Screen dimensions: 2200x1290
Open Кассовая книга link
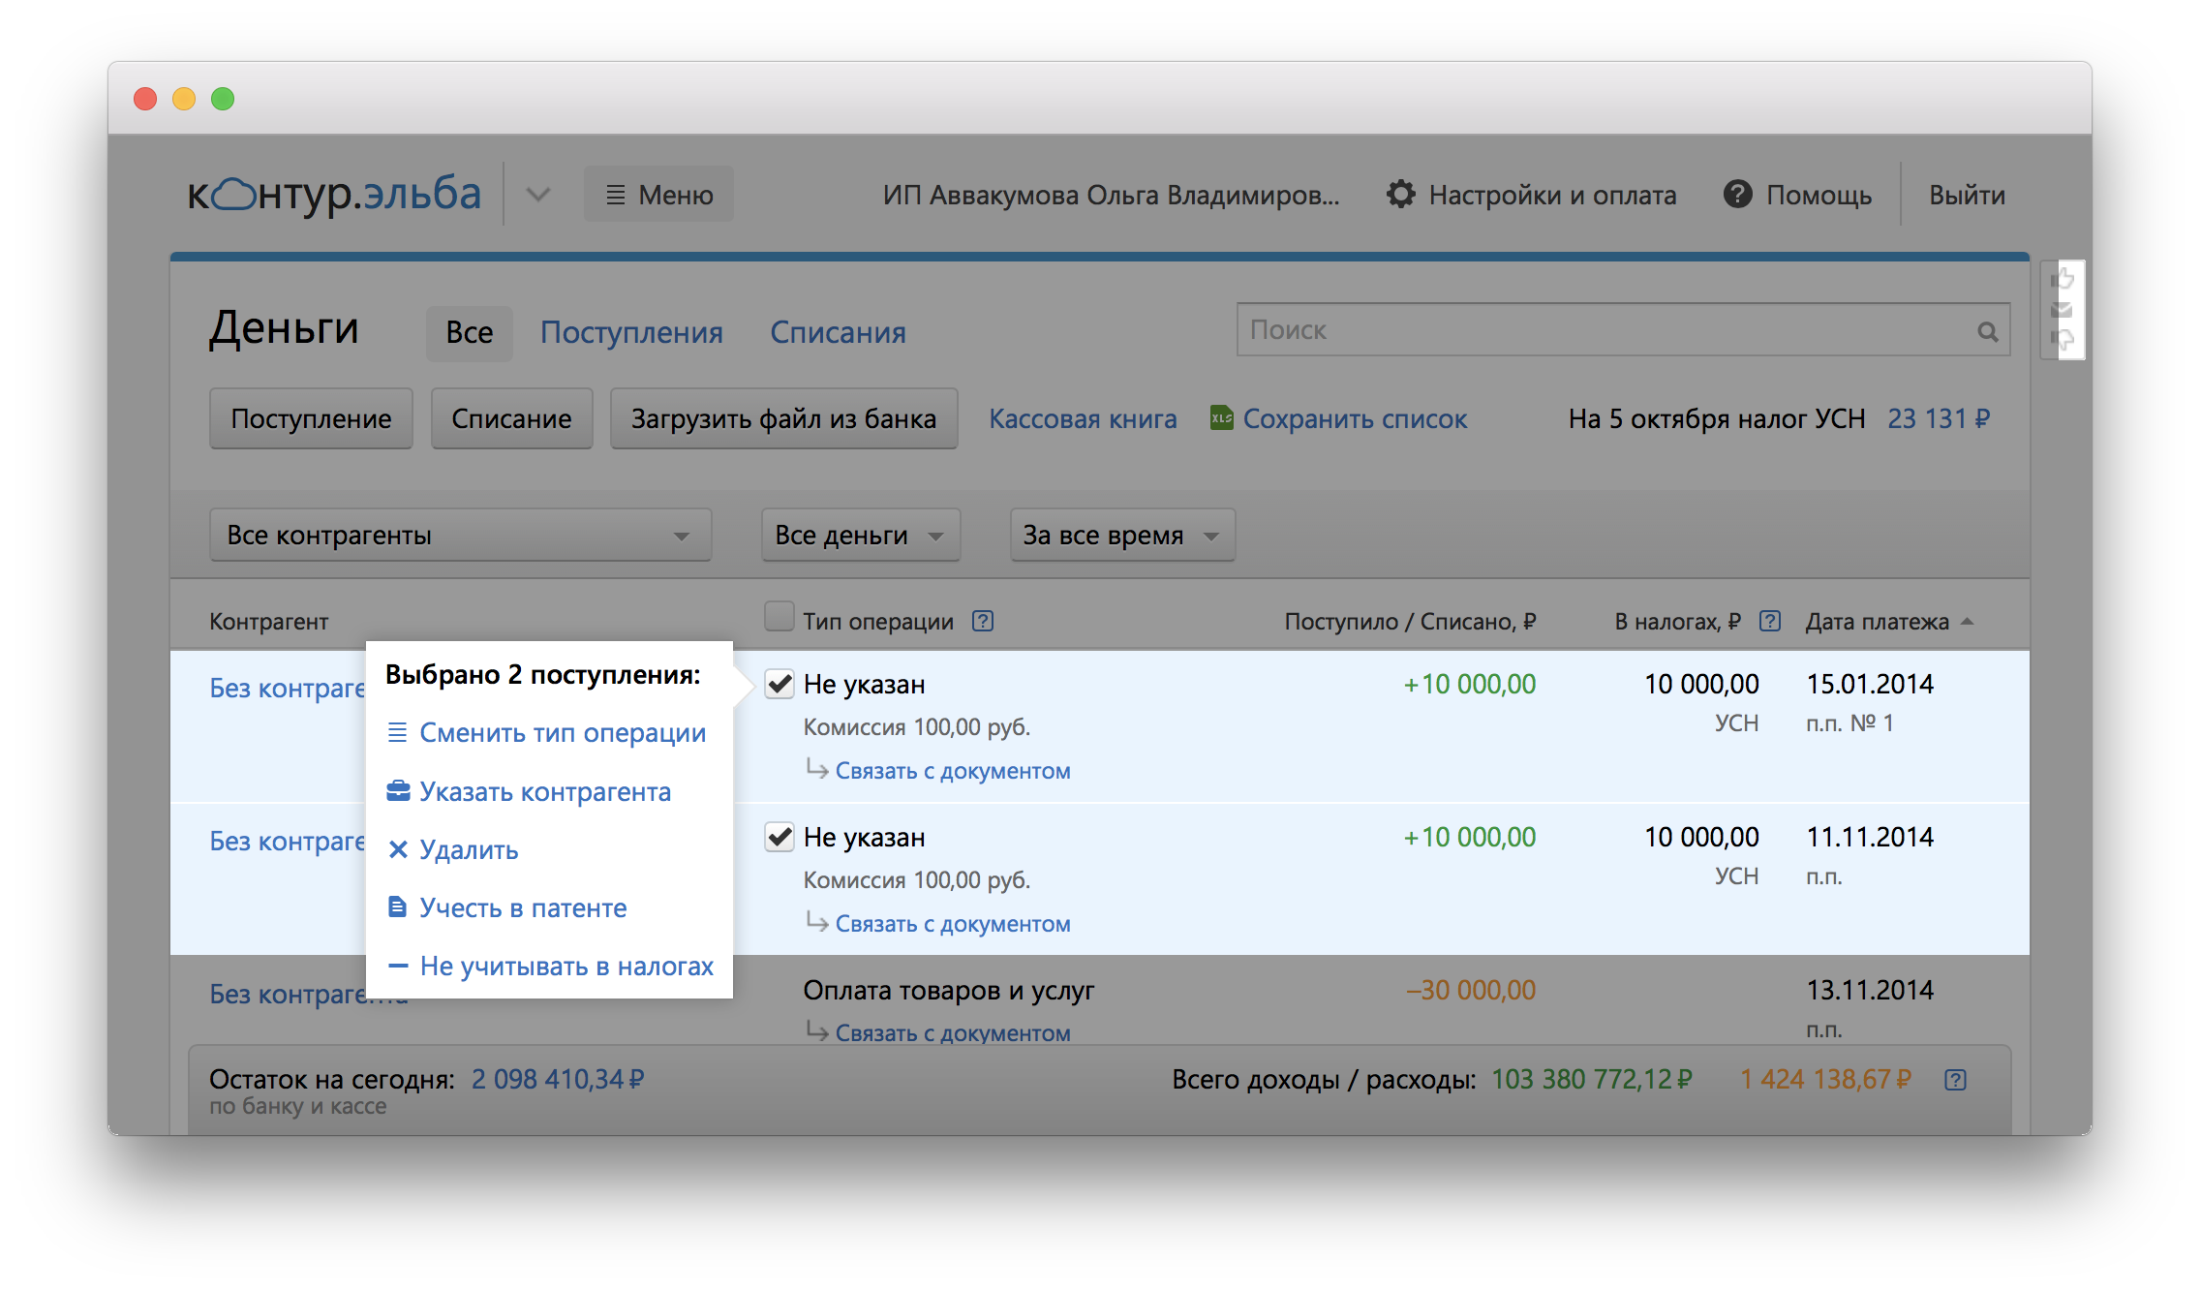1083,419
